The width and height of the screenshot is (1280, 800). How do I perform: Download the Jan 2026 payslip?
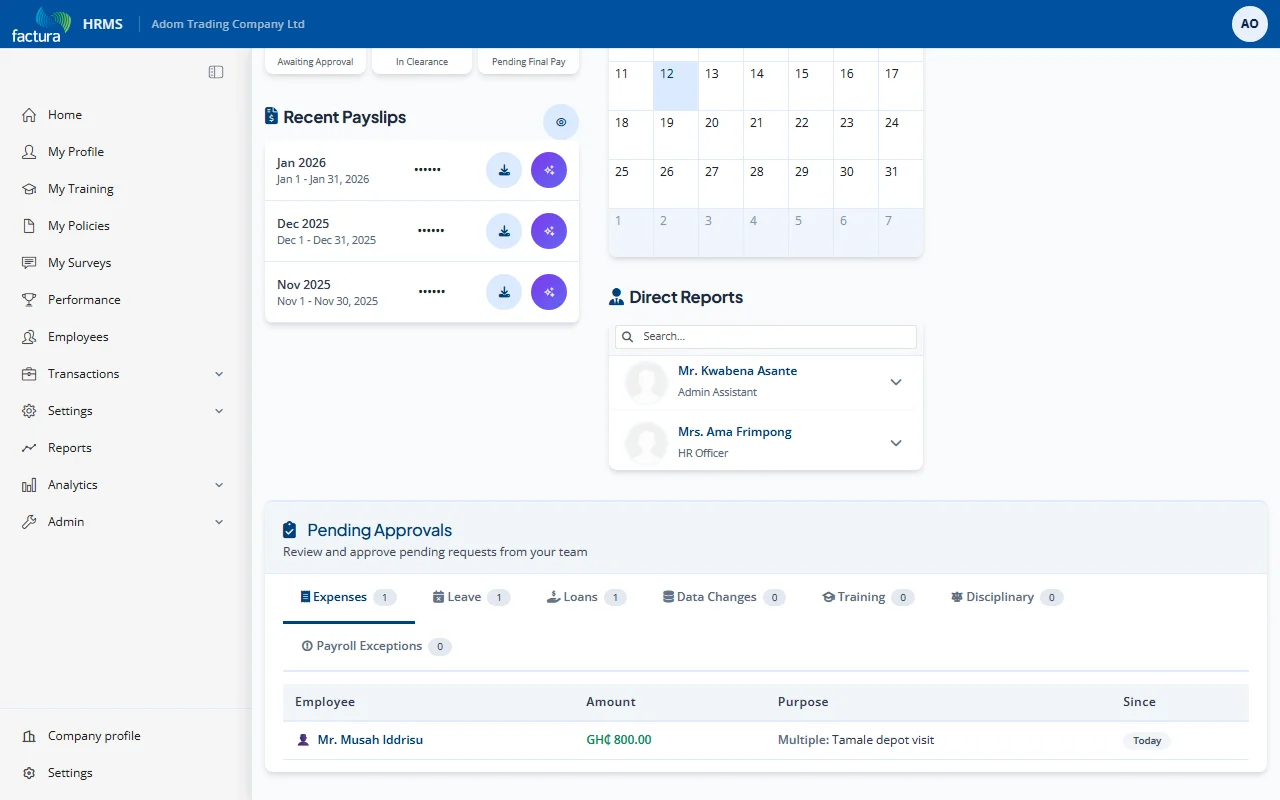[x=504, y=170]
